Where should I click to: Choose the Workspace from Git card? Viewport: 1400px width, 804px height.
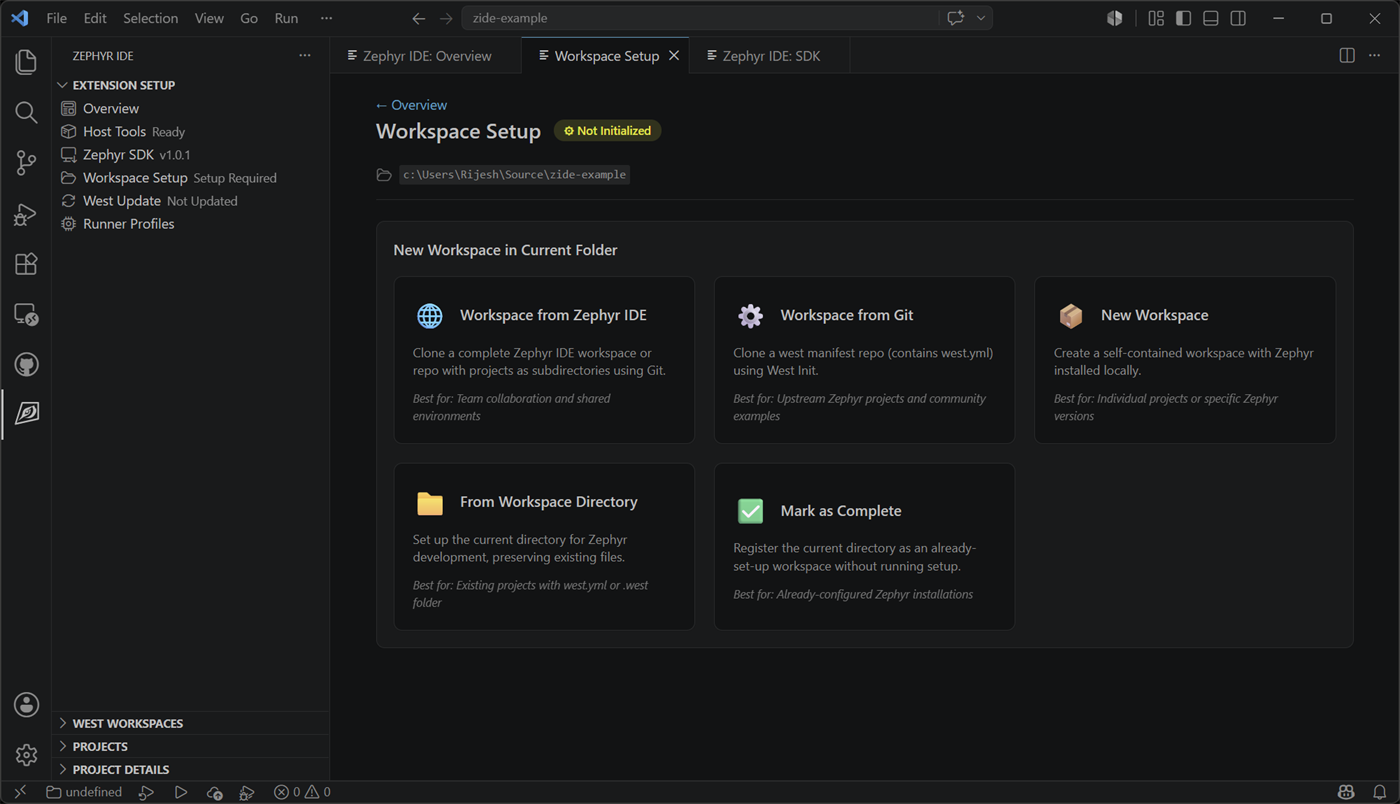click(x=864, y=360)
